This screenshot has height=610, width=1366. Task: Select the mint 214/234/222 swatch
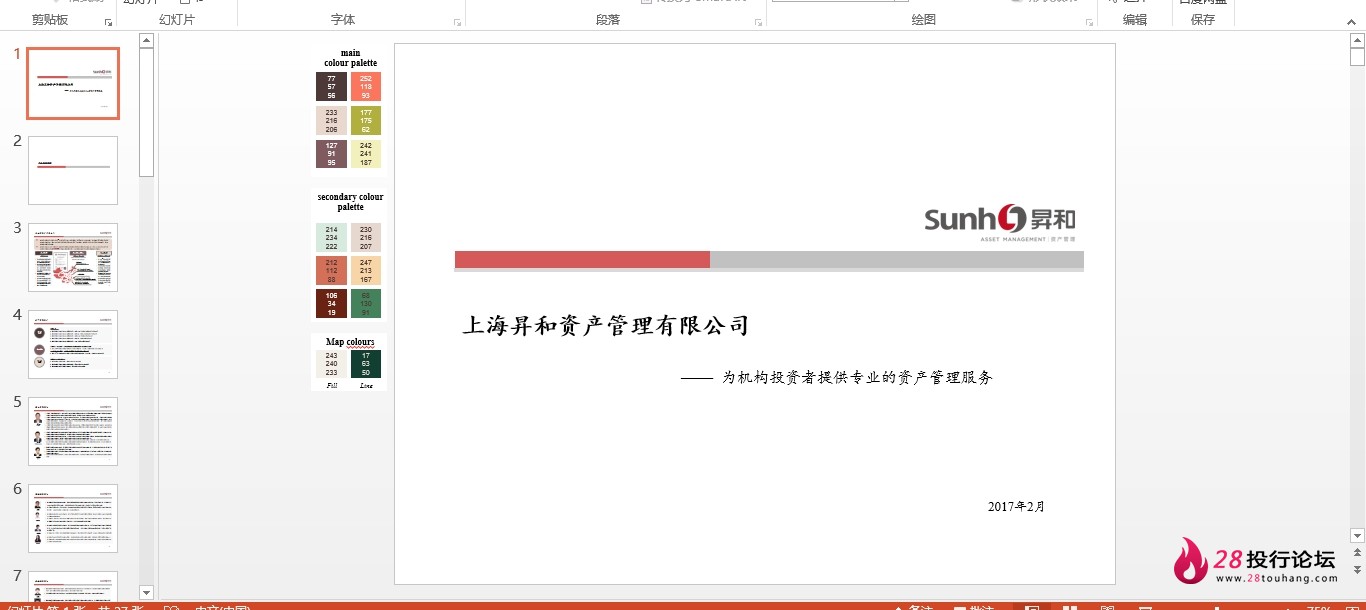coord(331,238)
